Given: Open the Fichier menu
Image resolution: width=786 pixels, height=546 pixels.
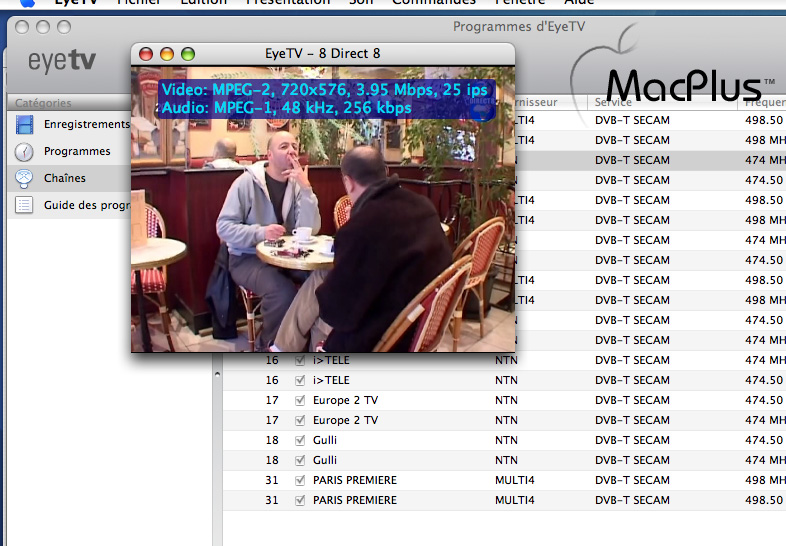Looking at the screenshot, I should [x=138, y=2].
